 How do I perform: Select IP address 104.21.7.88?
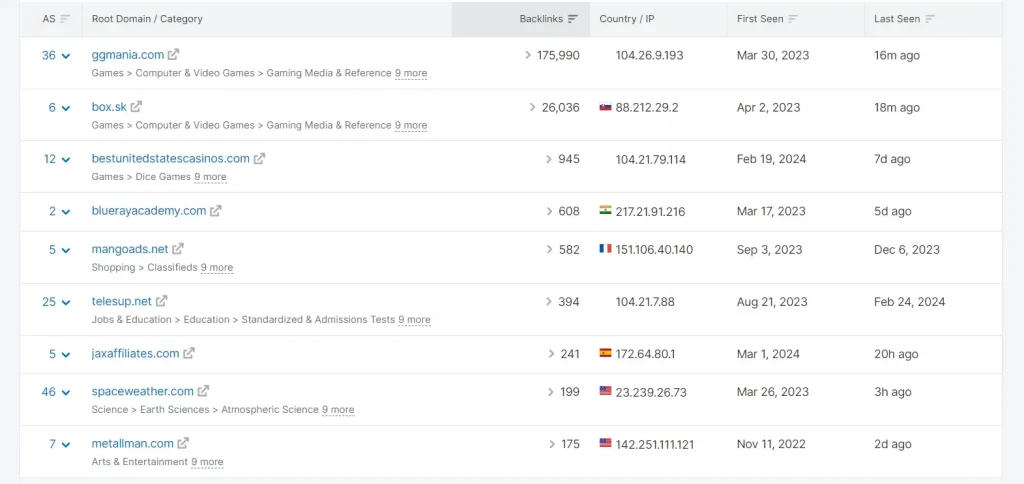[645, 302]
